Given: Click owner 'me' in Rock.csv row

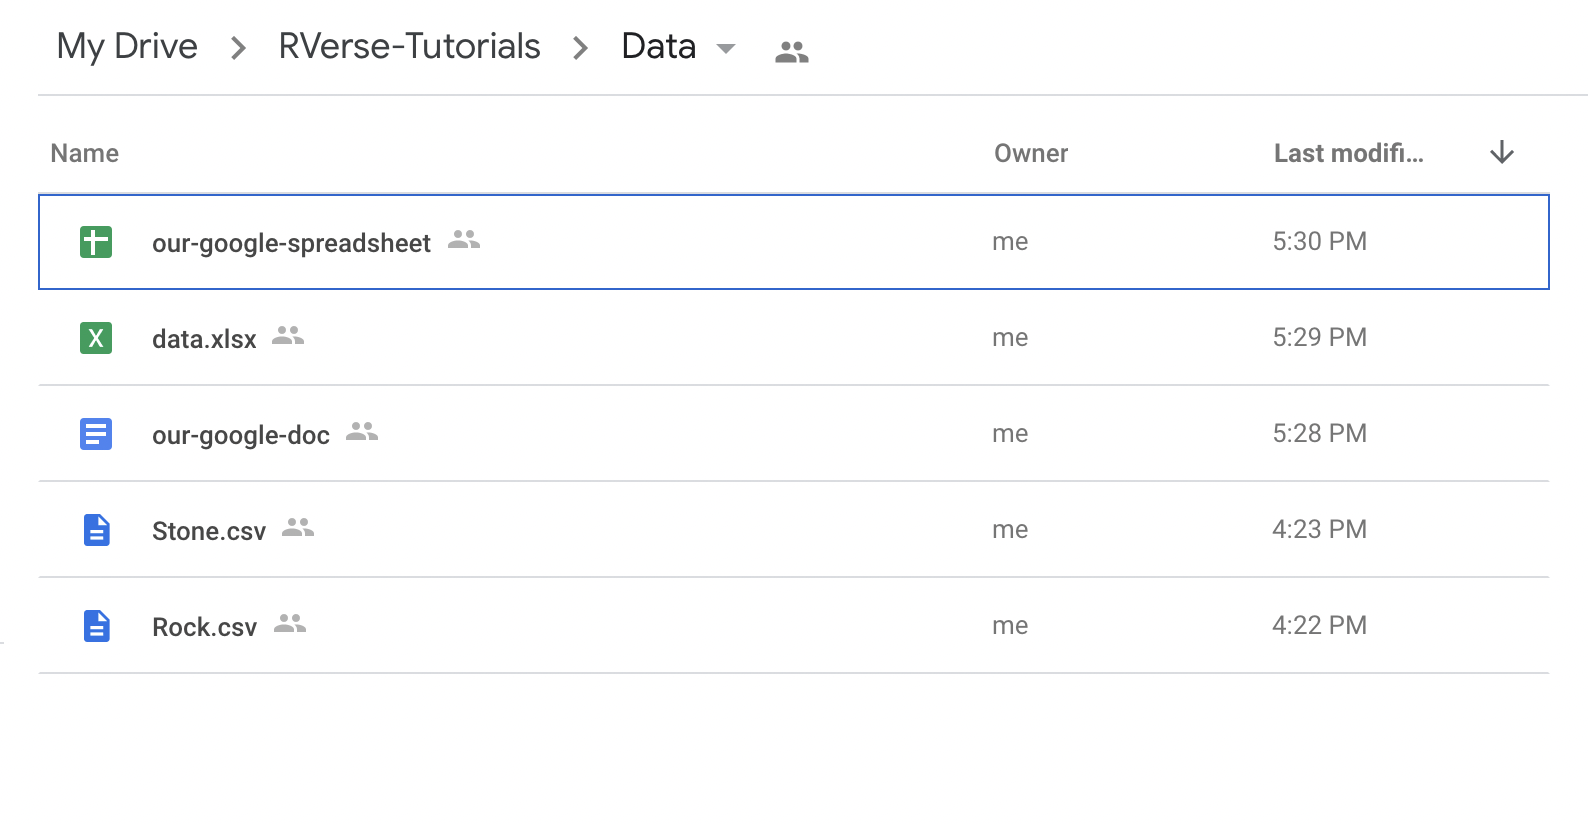Looking at the screenshot, I should pos(1010,626).
